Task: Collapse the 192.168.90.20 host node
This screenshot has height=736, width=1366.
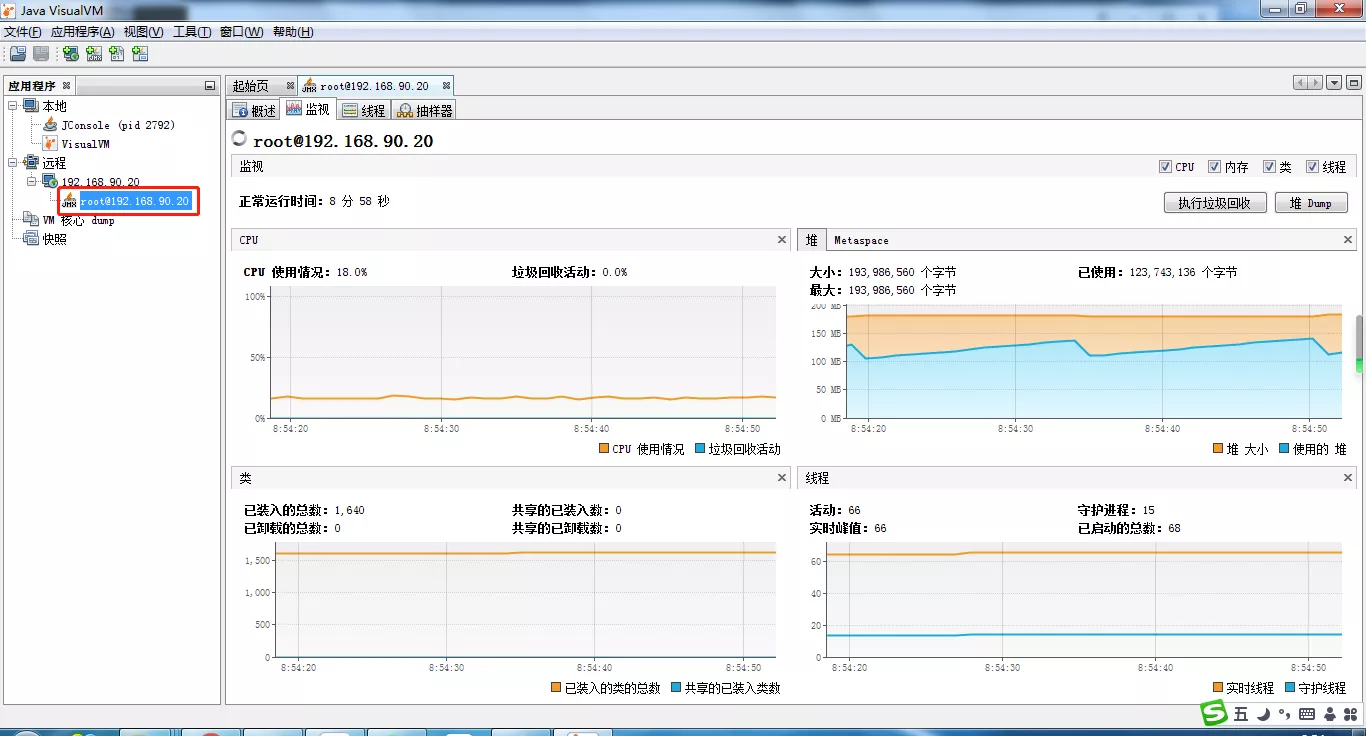Action: pyautogui.click(x=32, y=182)
